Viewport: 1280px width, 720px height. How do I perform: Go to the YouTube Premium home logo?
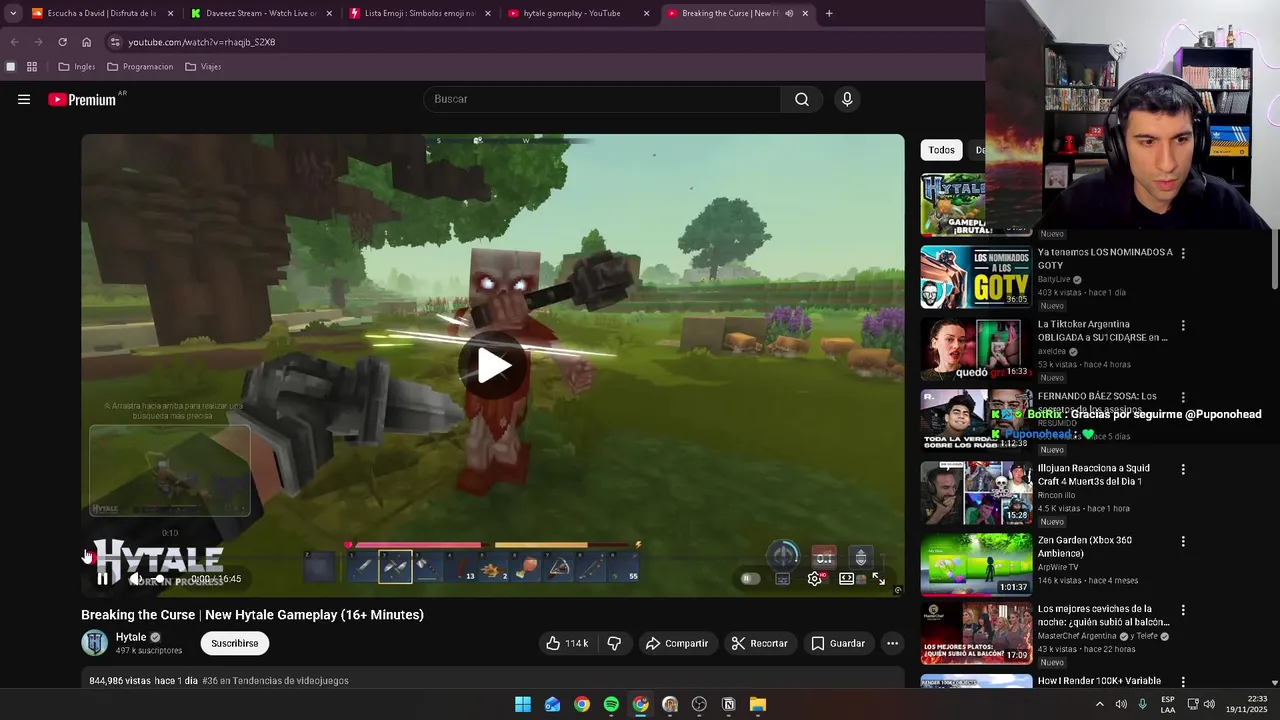click(82, 99)
